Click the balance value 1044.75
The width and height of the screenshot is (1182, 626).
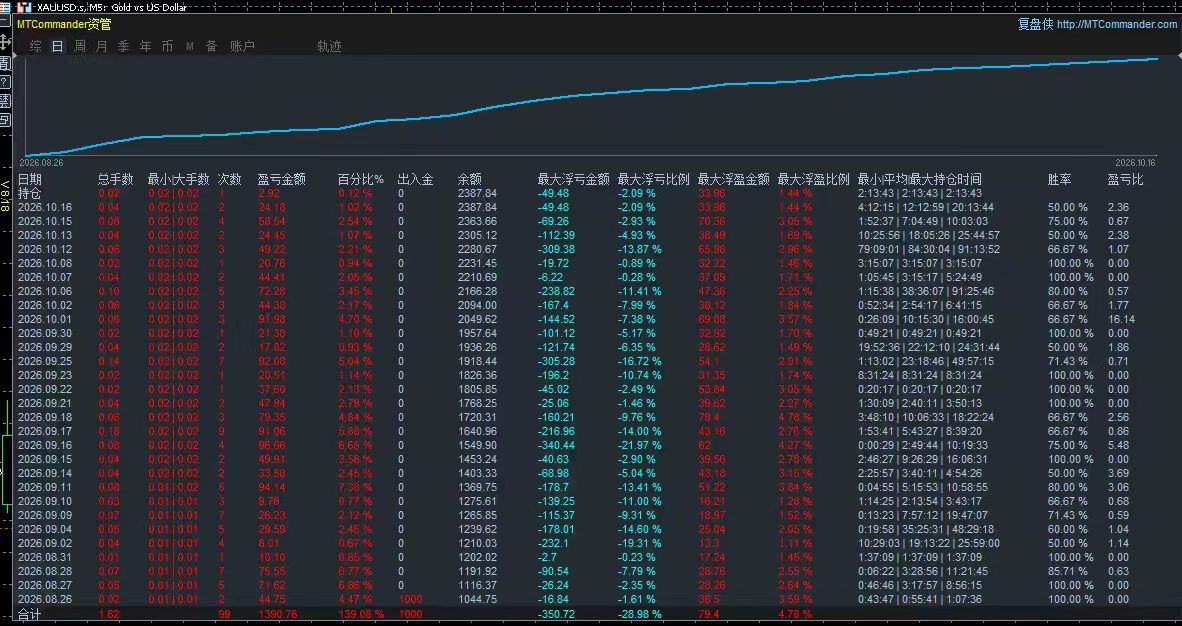(477, 600)
